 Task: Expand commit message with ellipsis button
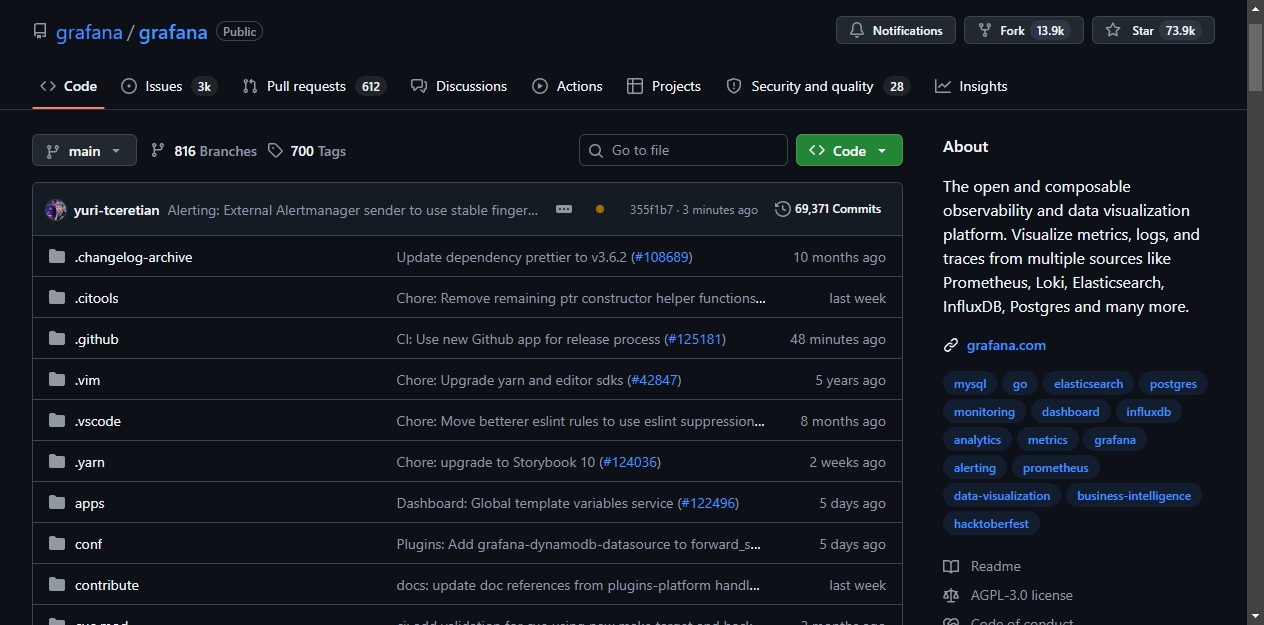pyautogui.click(x=564, y=209)
